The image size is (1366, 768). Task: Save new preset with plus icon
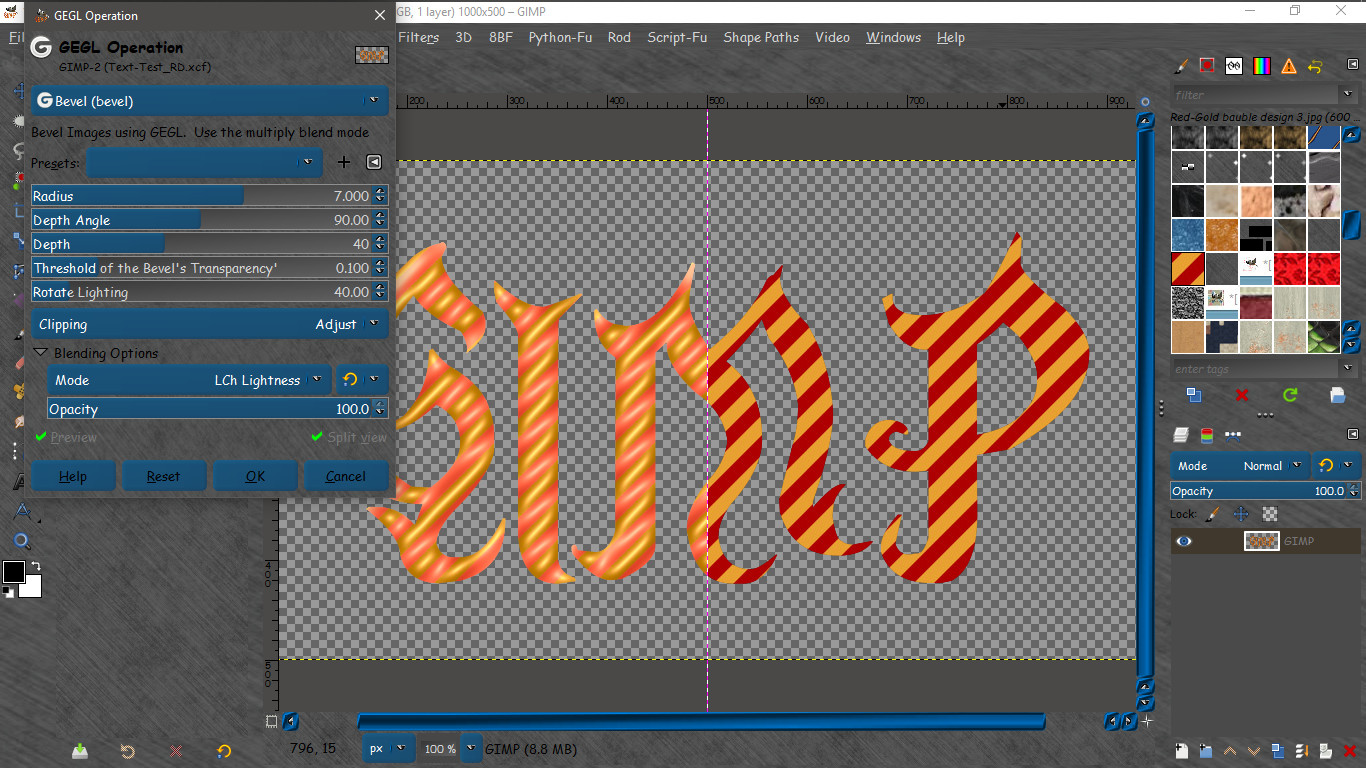[x=344, y=162]
